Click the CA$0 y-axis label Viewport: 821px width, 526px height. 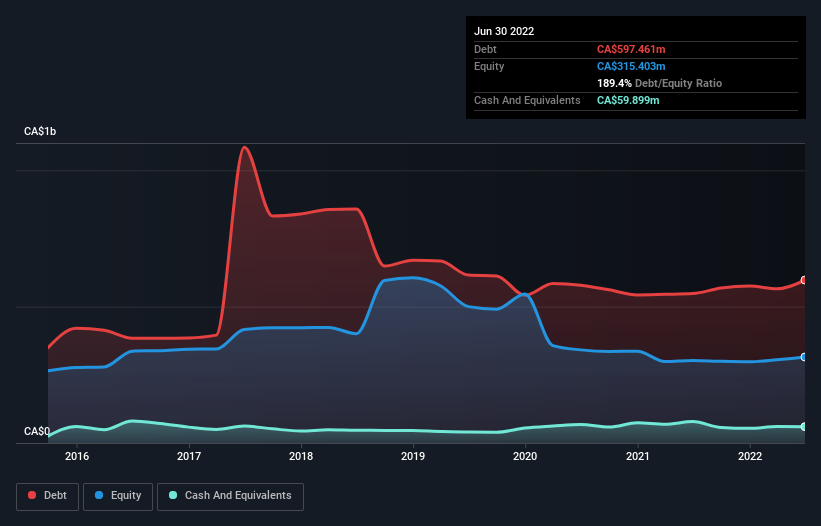point(37,431)
